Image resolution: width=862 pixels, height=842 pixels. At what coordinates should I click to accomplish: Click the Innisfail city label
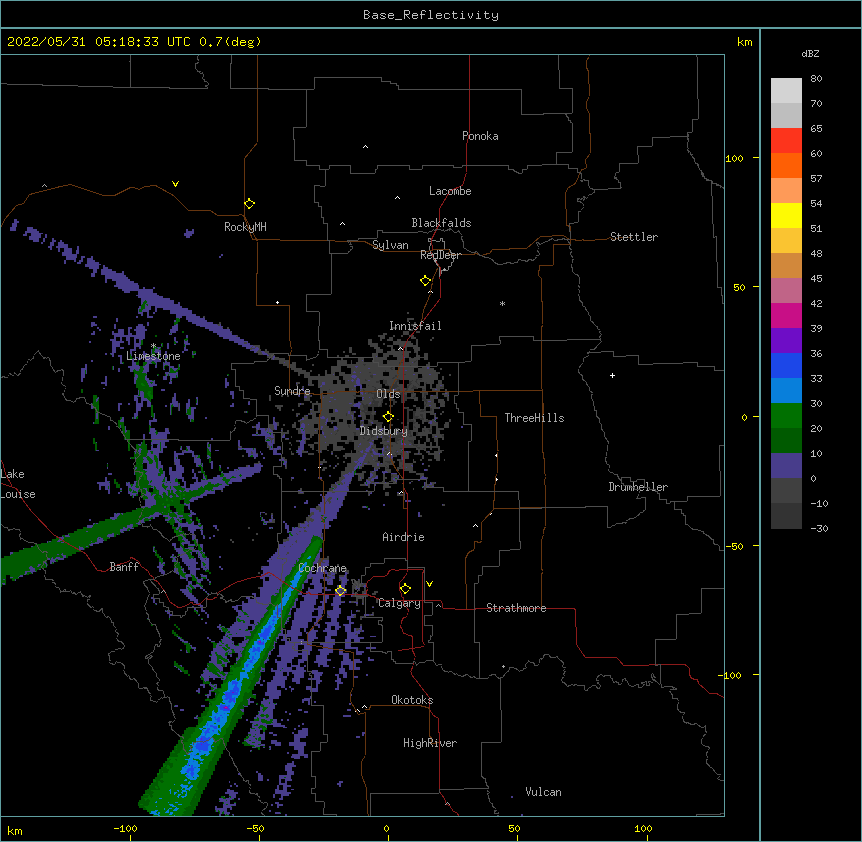415,326
